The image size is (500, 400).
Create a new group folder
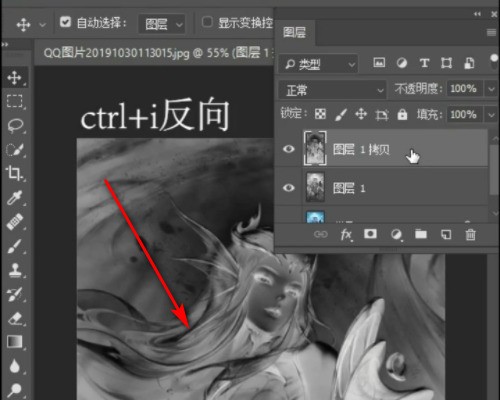point(421,234)
